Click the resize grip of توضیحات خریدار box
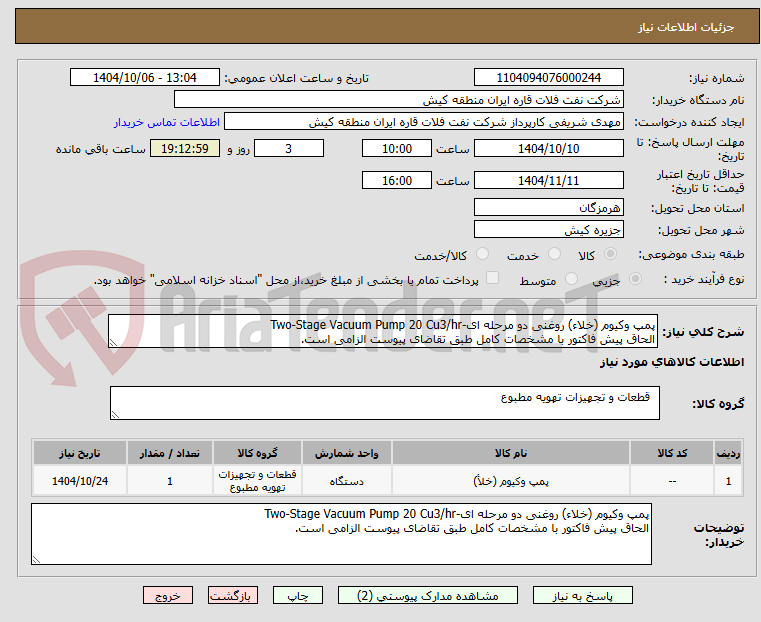The width and height of the screenshot is (761, 622). [37, 559]
